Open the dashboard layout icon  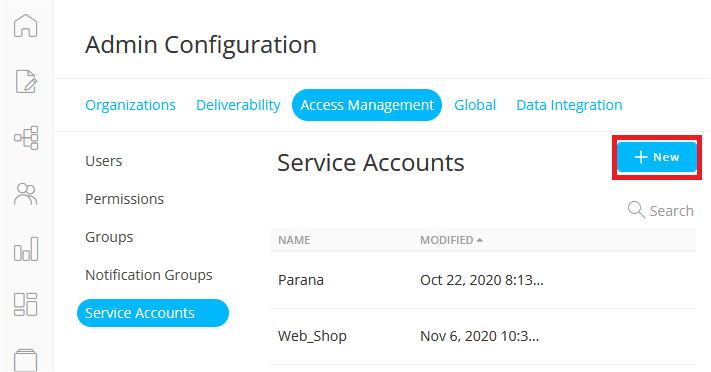(x=25, y=304)
